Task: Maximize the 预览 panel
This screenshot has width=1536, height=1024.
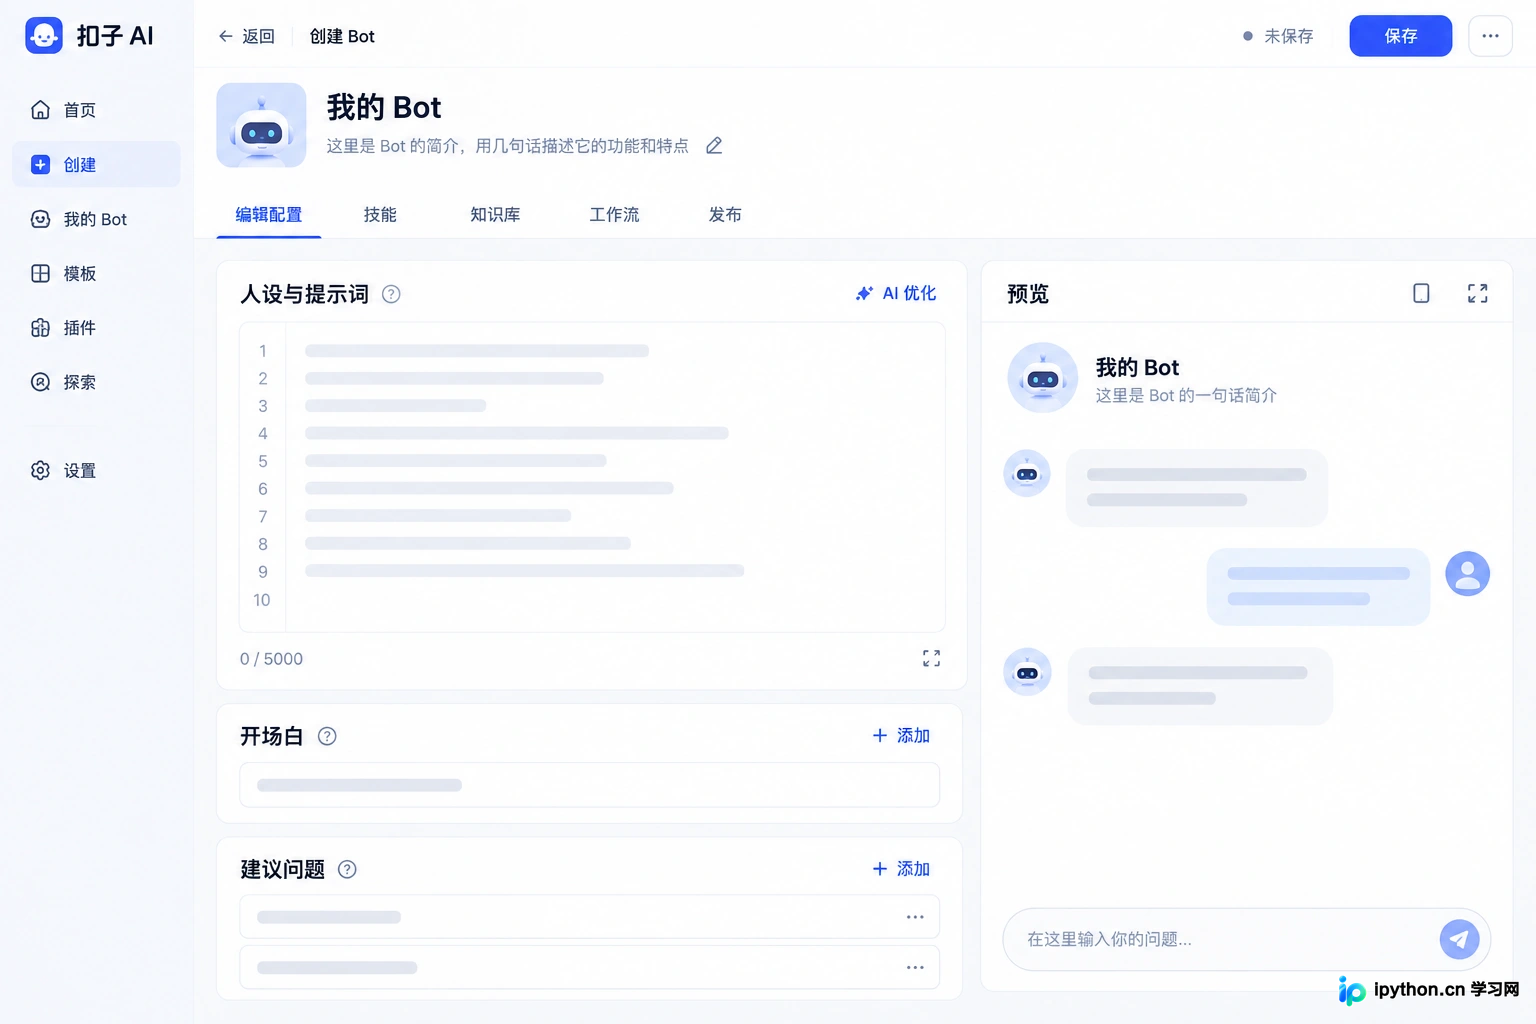Action: [1478, 293]
